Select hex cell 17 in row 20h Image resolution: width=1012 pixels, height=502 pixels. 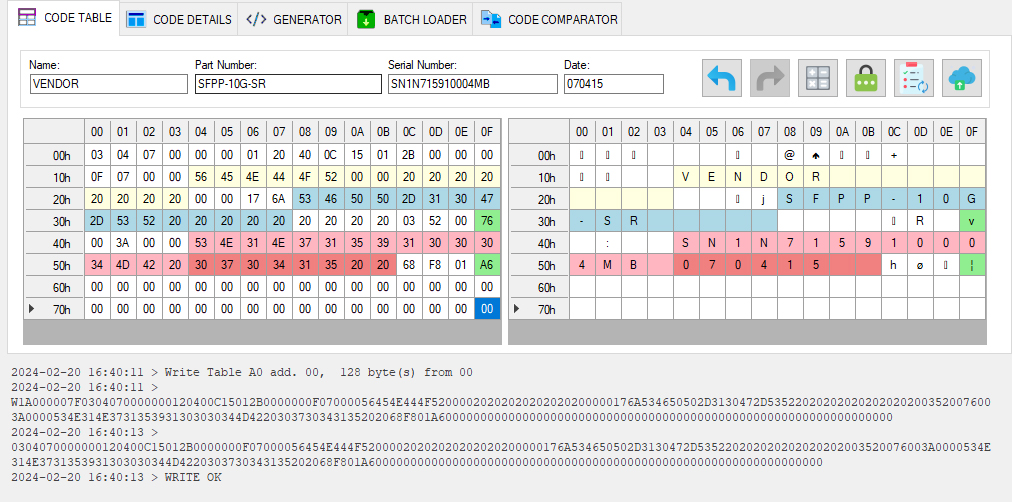(x=253, y=199)
